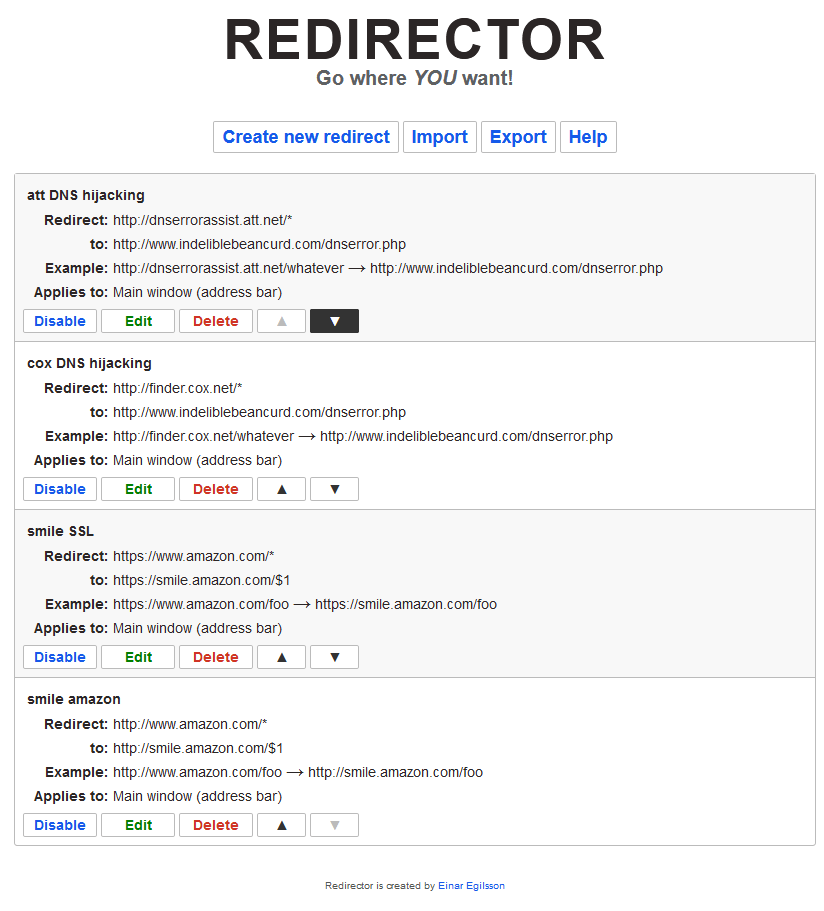Move cox DNS hijacking rule down

click(x=333, y=488)
